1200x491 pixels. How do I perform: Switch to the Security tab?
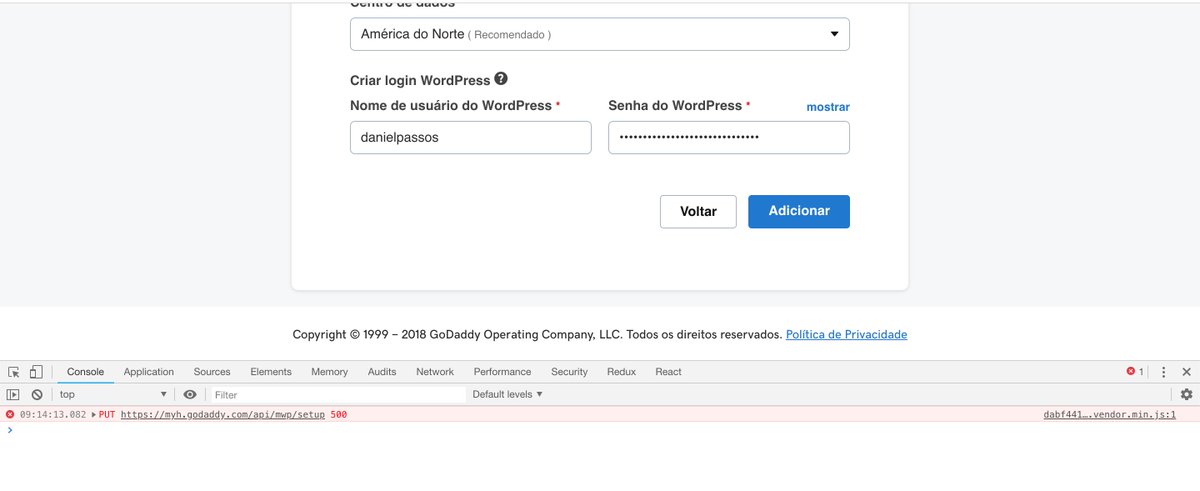click(x=569, y=372)
